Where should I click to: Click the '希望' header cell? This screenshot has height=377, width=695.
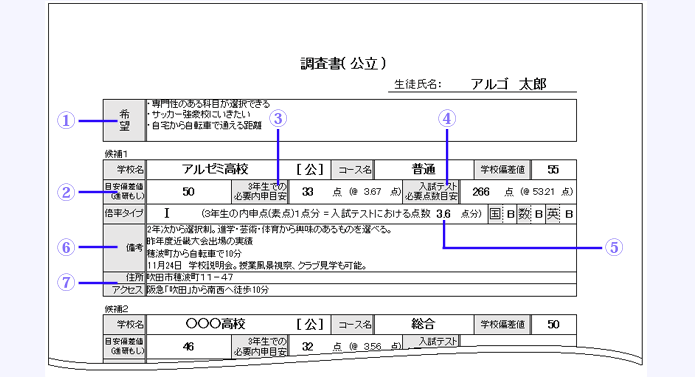pyautogui.click(x=124, y=120)
